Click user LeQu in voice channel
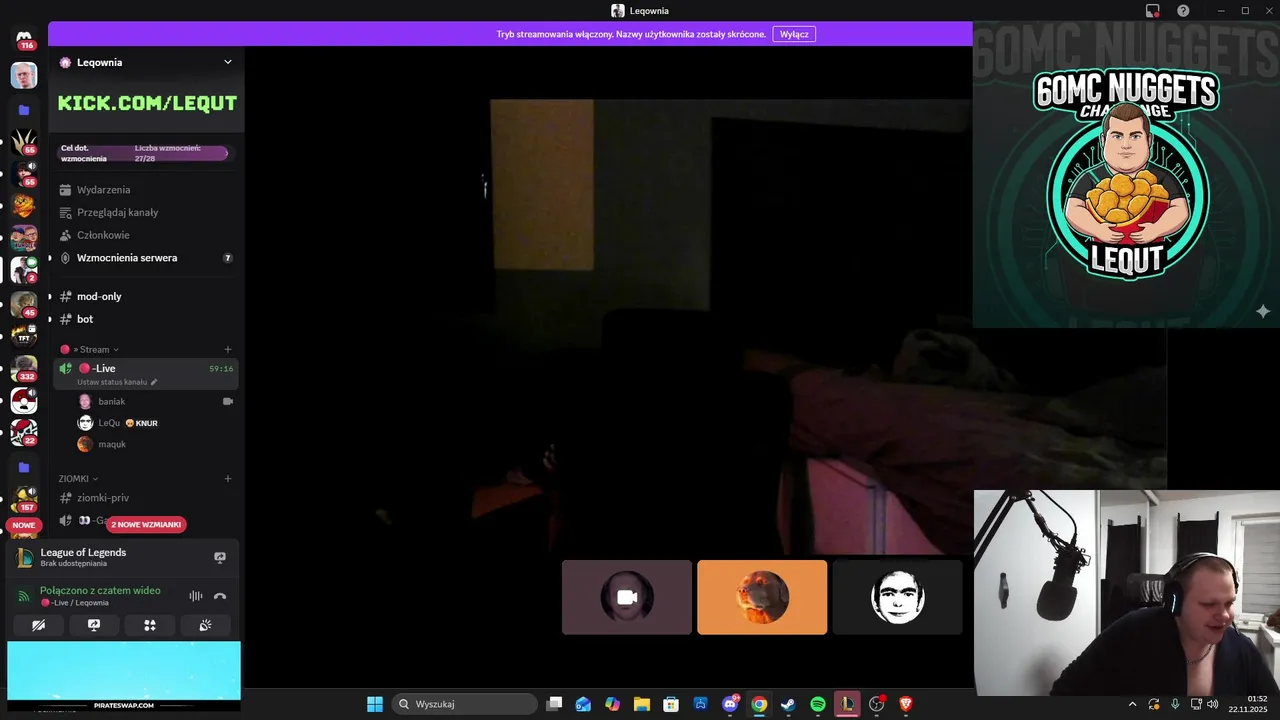The height and width of the screenshot is (720, 1280). (155, 423)
